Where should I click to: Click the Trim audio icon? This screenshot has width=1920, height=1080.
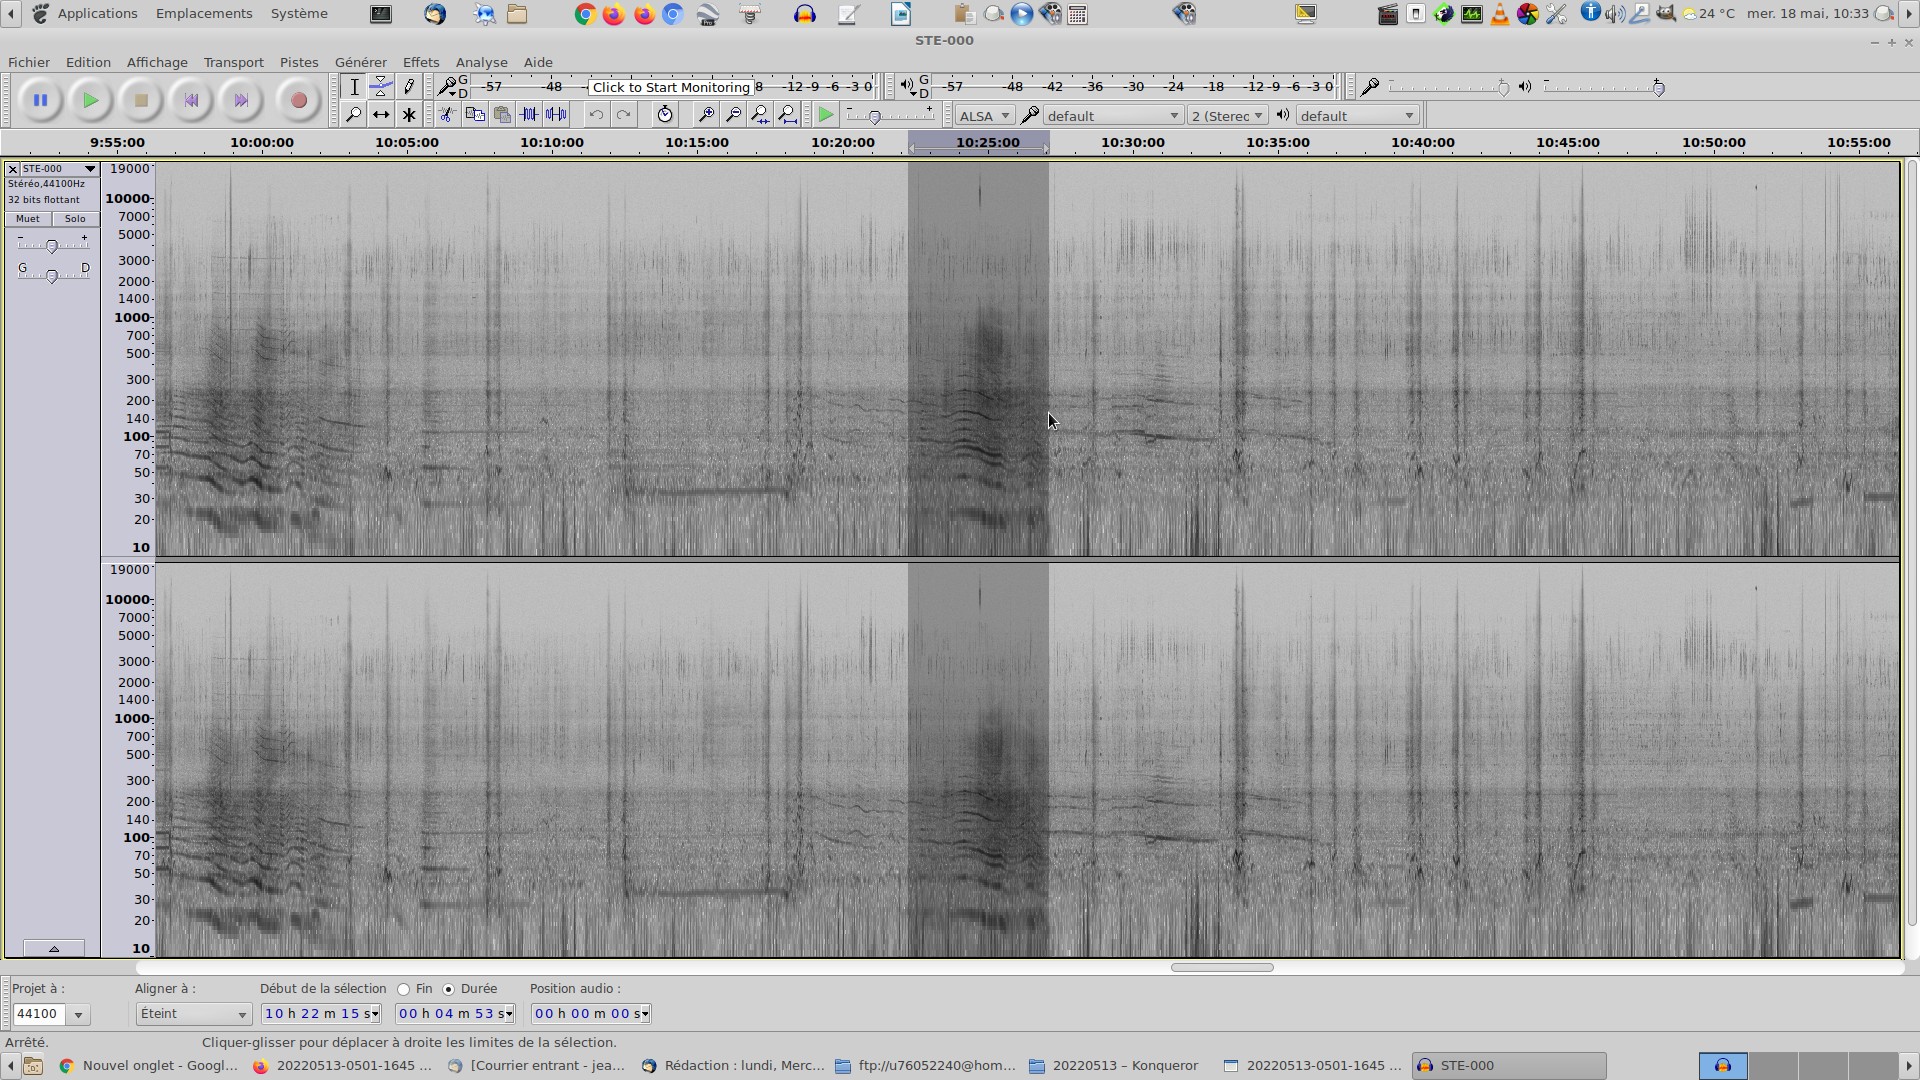pyautogui.click(x=529, y=115)
